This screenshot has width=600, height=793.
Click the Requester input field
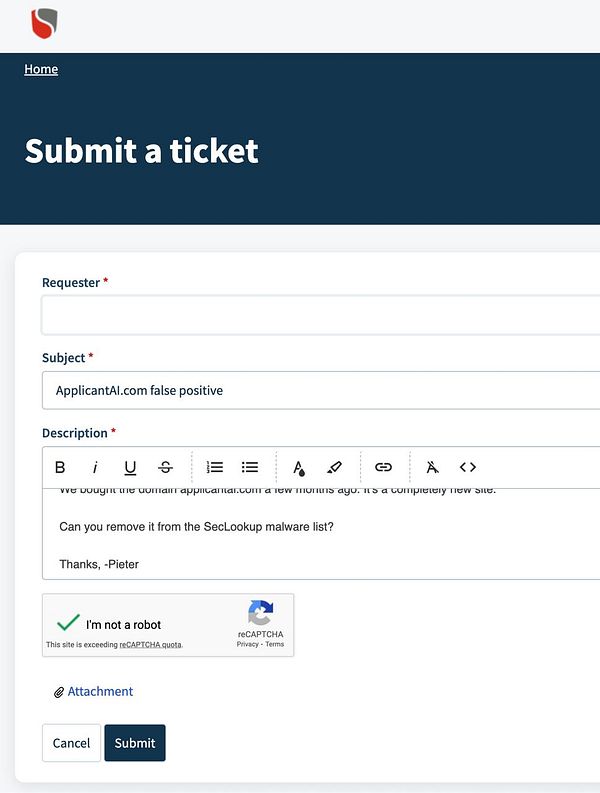click(320, 315)
